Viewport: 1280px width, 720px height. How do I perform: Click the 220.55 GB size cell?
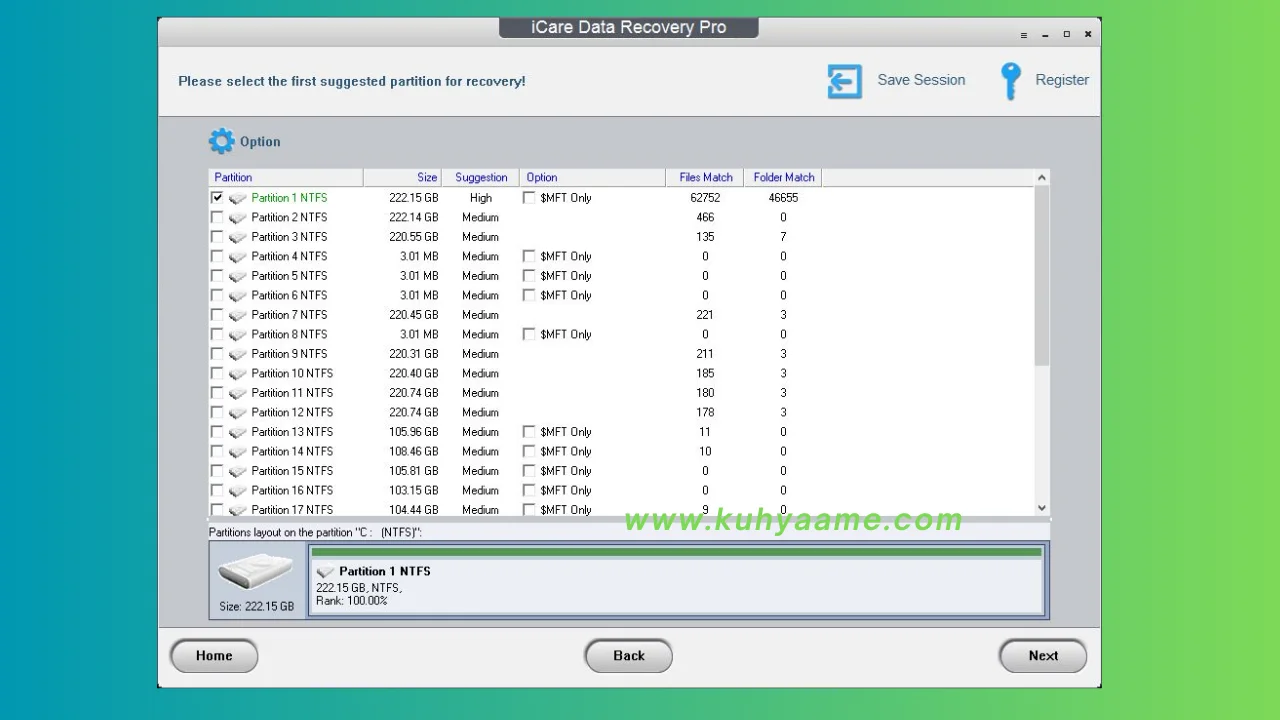(414, 237)
